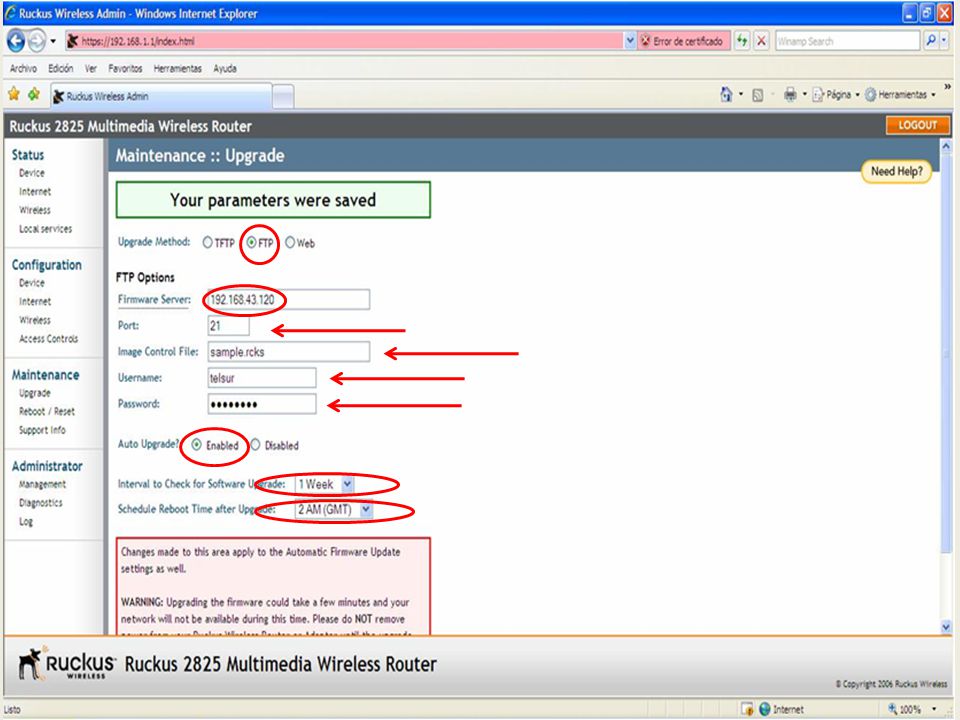Open Access Controls in the sidebar

pyautogui.click(x=48, y=339)
